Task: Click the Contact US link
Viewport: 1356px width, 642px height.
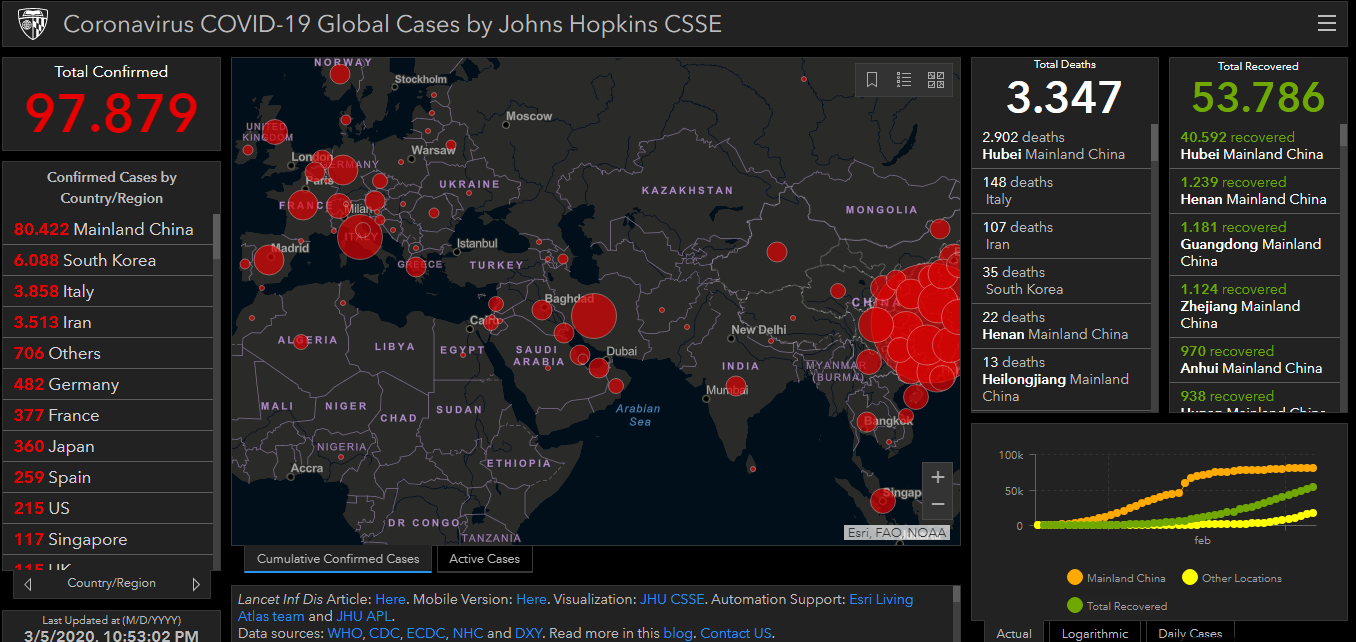Action: [x=736, y=633]
